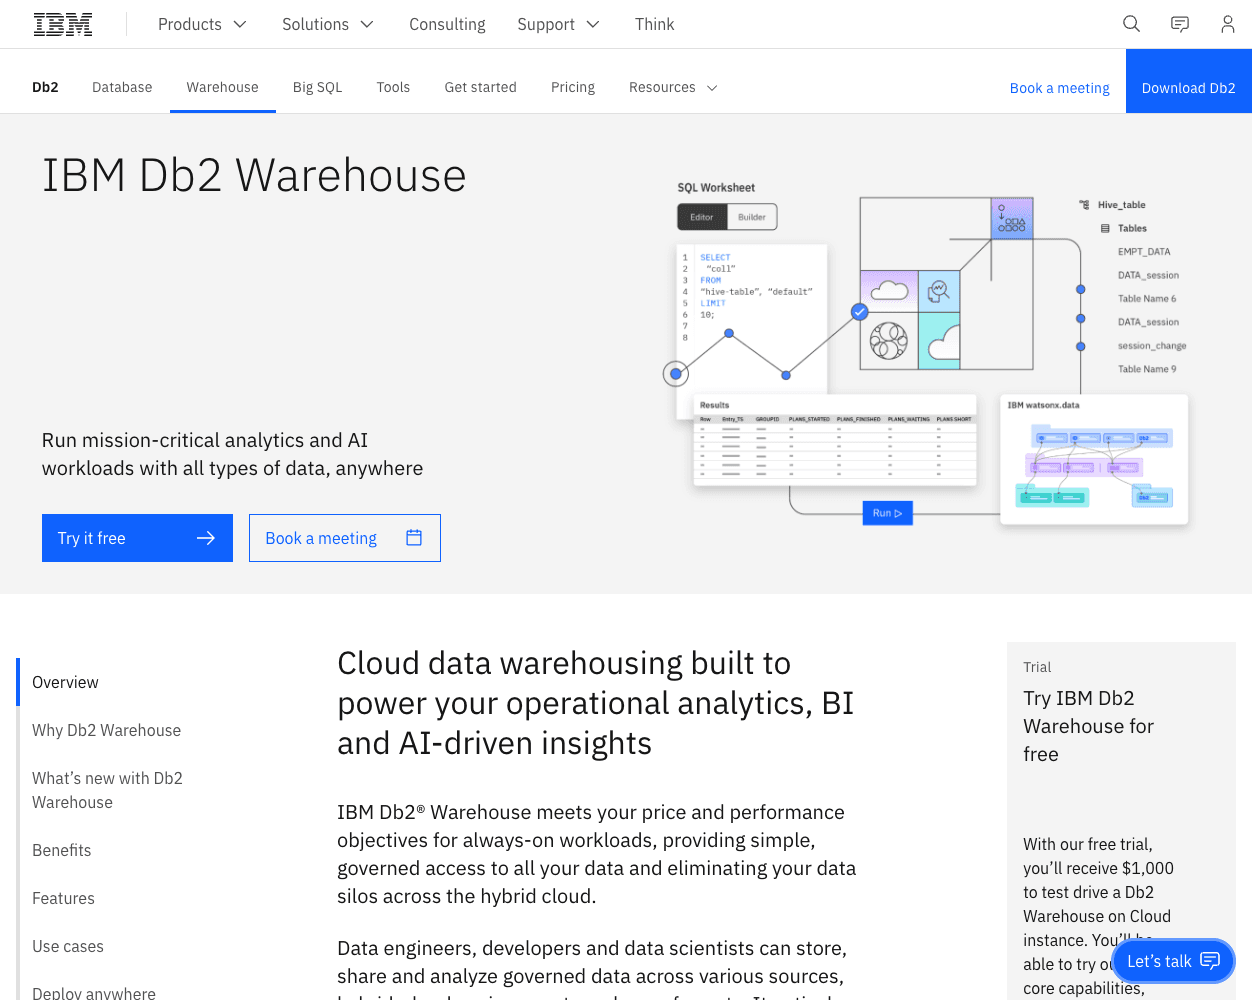Viewport: 1252px width, 1000px height.
Task: Click 'Try IBM Db2 Warehouse for free' heading
Action: pyautogui.click(x=1089, y=726)
